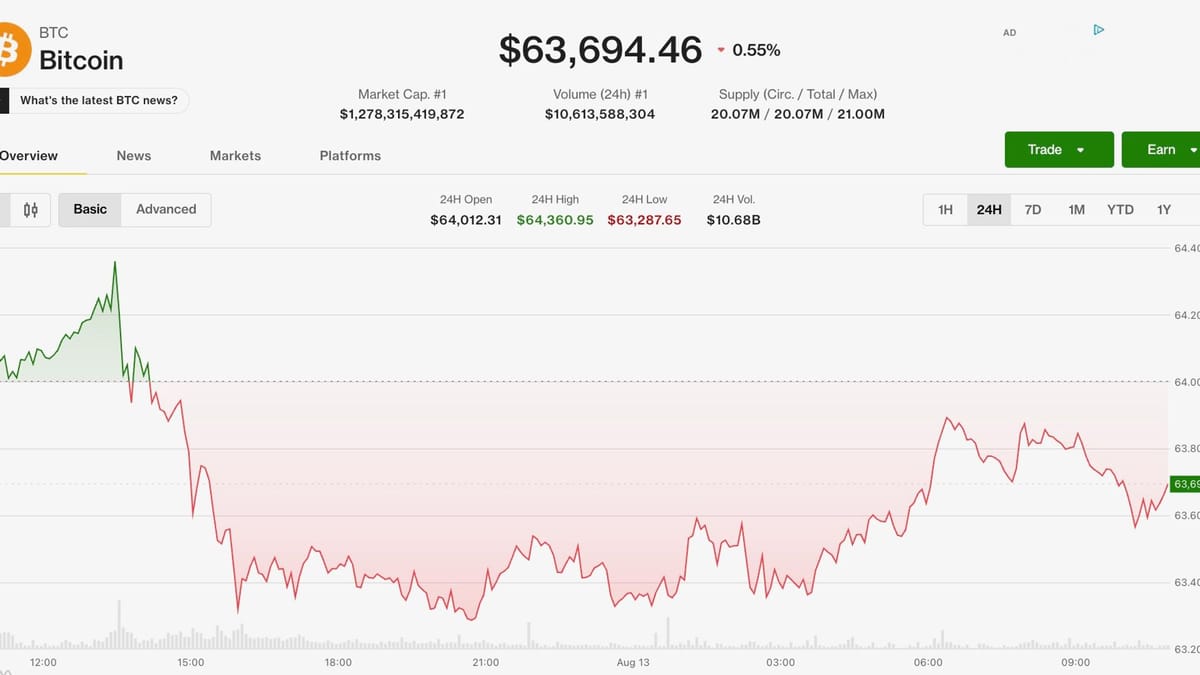
Task: Open the Trade dropdown
Action: pos(1059,149)
